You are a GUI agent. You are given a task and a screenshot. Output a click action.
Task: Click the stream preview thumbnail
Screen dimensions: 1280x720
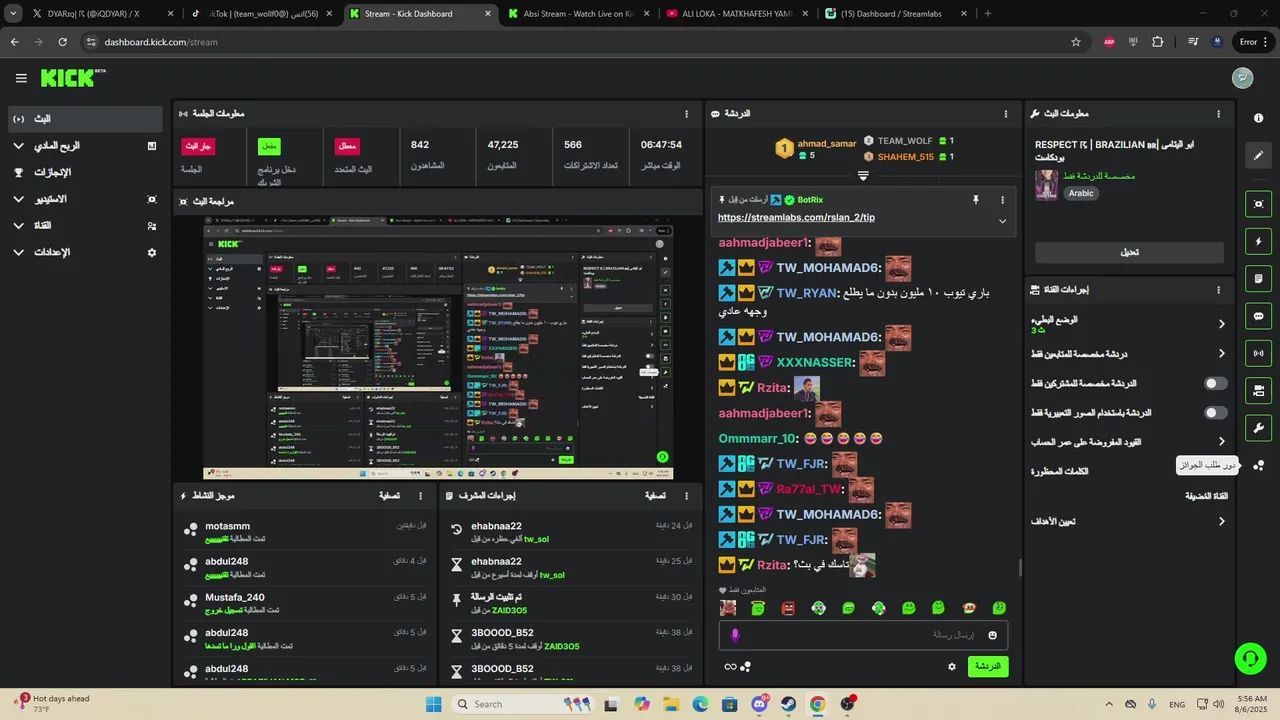(x=438, y=348)
